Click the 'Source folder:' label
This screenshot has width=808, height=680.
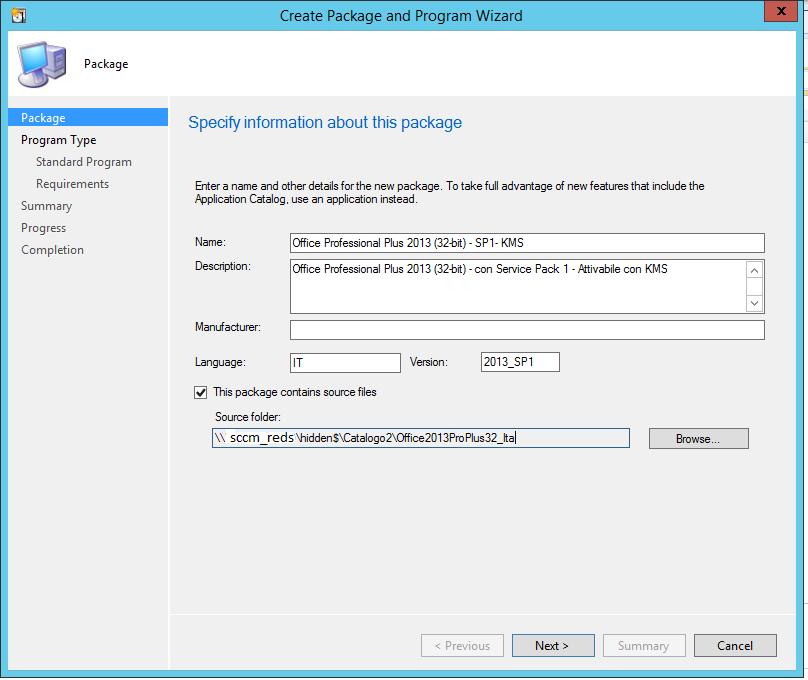pyautogui.click(x=248, y=417)
